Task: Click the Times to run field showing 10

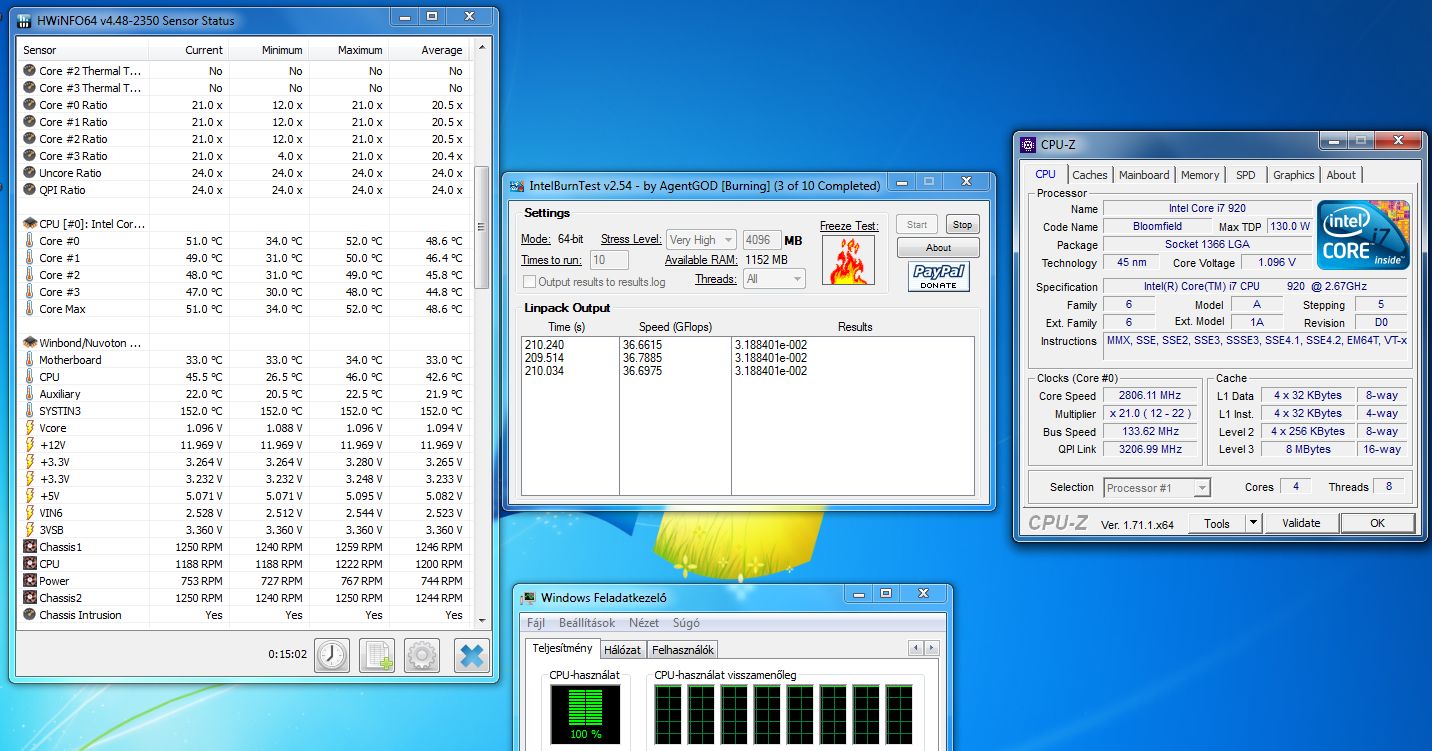Action: click(x=609, y=260)
